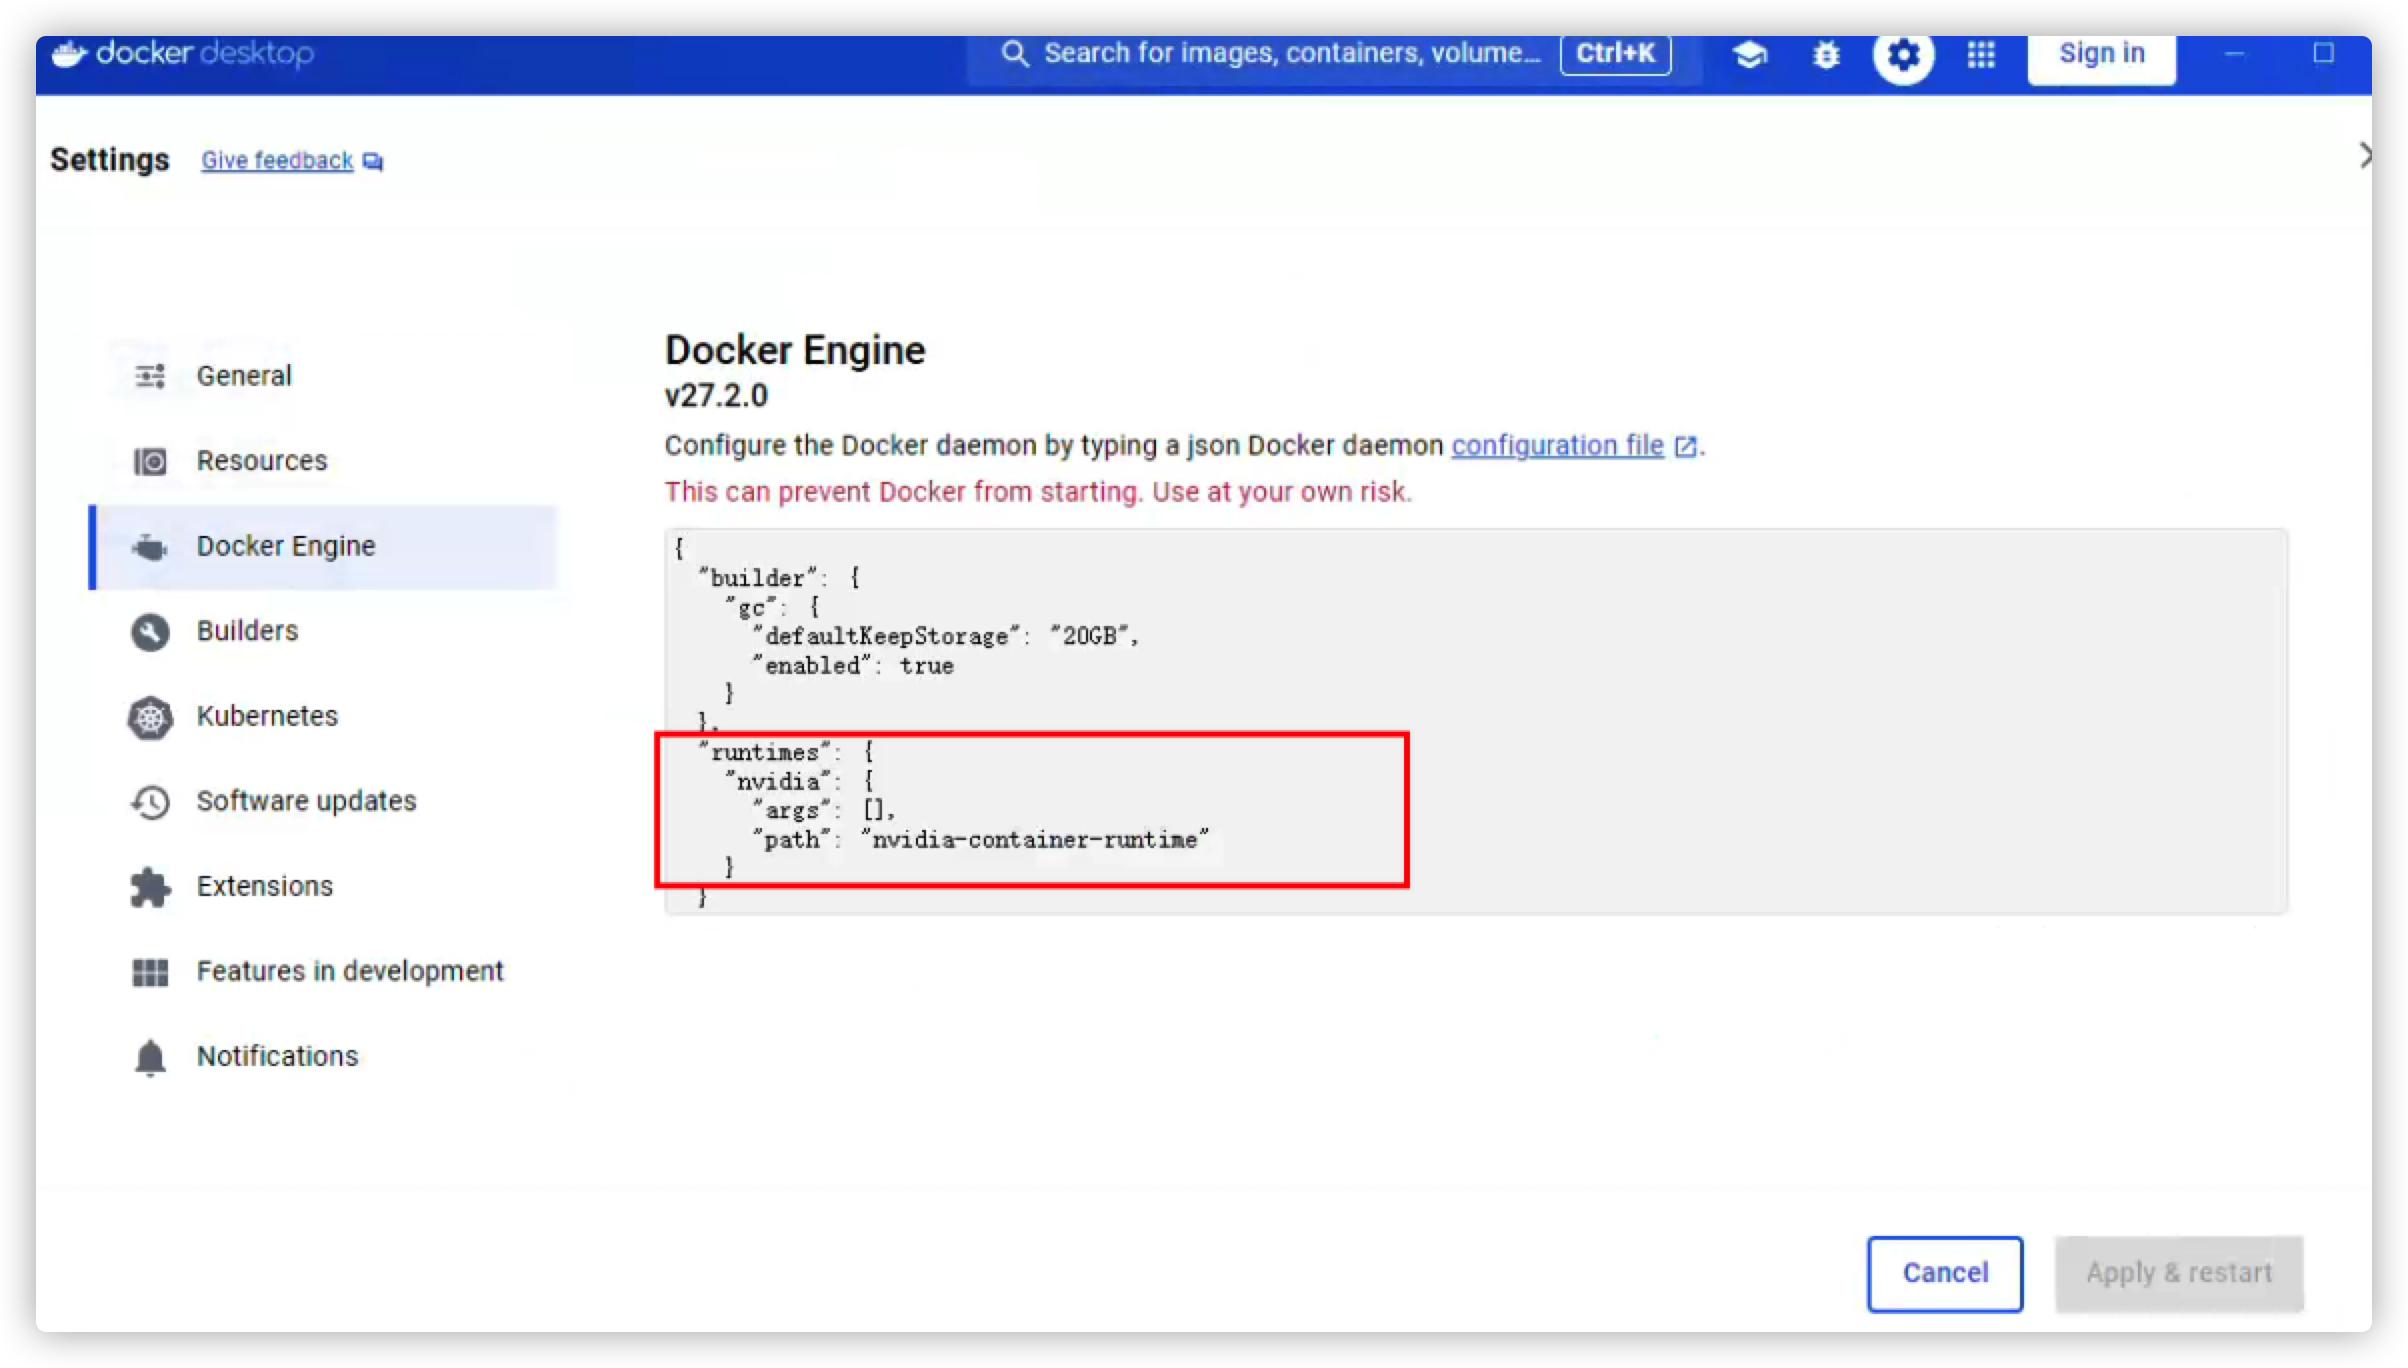Select the Docker Engine settings section

[x=323, y=547]
